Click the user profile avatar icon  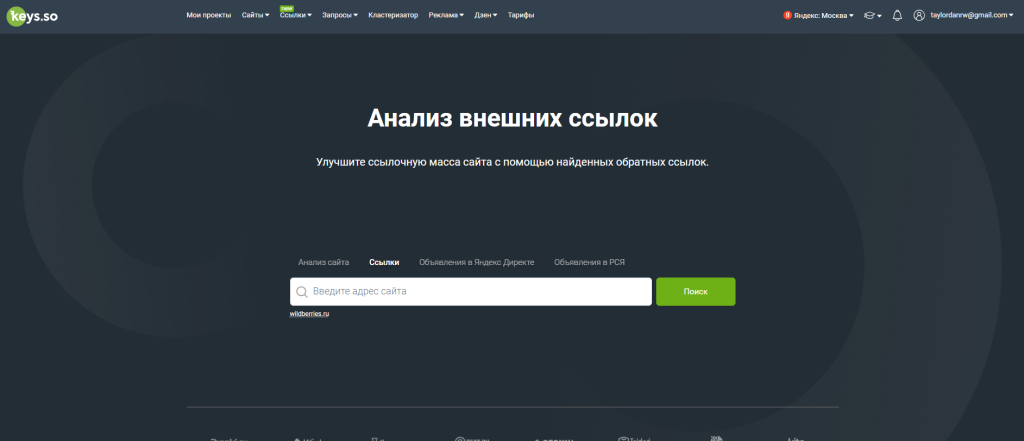pyautogui.click(x=920, y=15)
